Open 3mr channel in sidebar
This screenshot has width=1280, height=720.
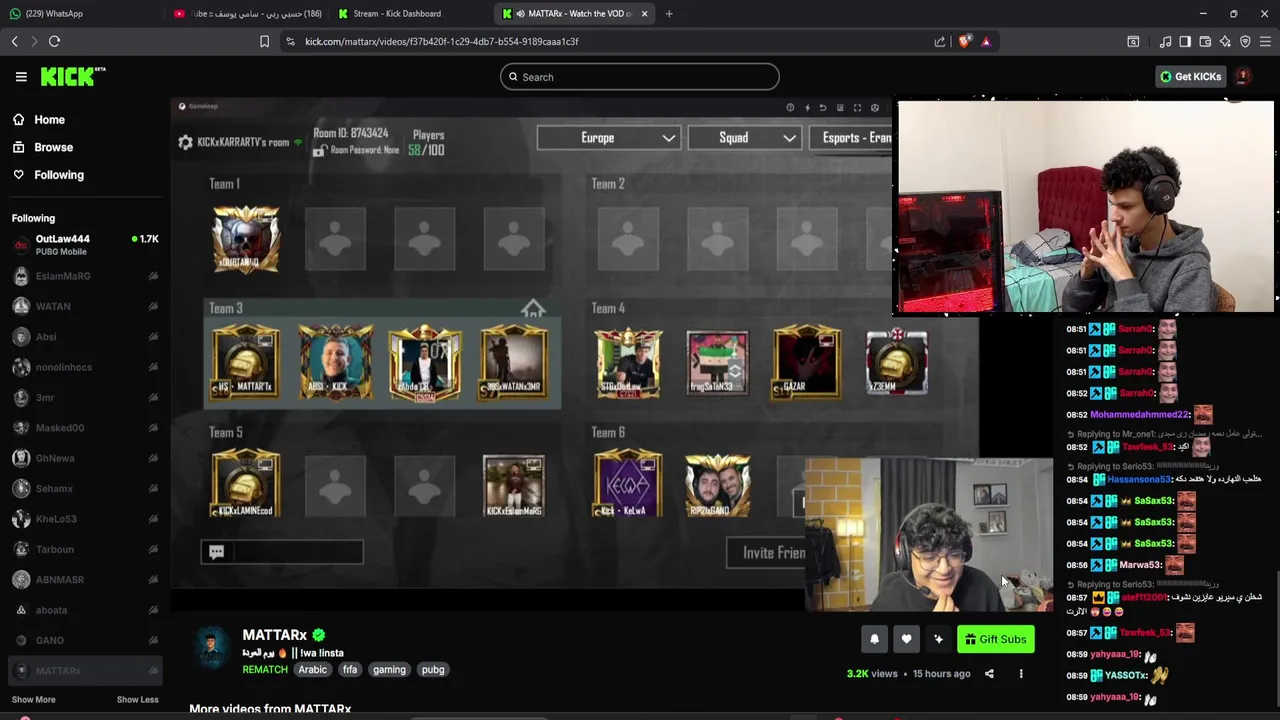(84, 397)
